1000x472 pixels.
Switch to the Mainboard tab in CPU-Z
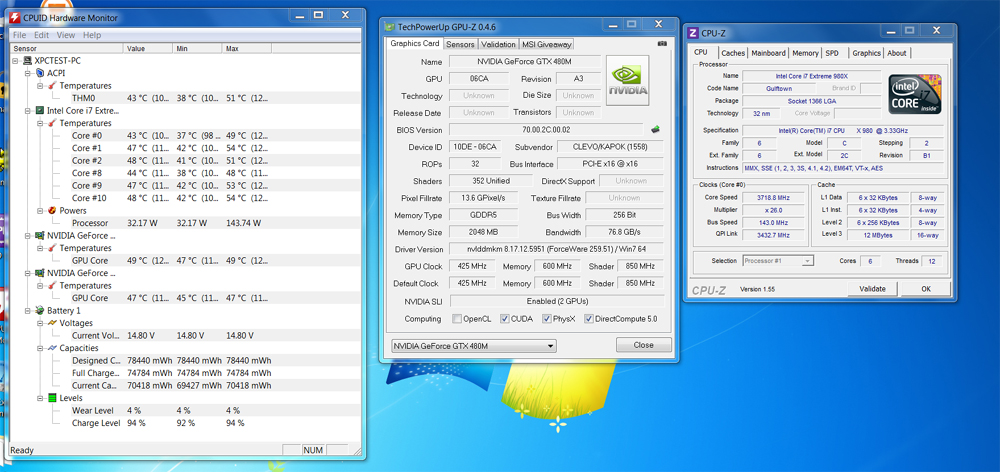tap(768, 53)
